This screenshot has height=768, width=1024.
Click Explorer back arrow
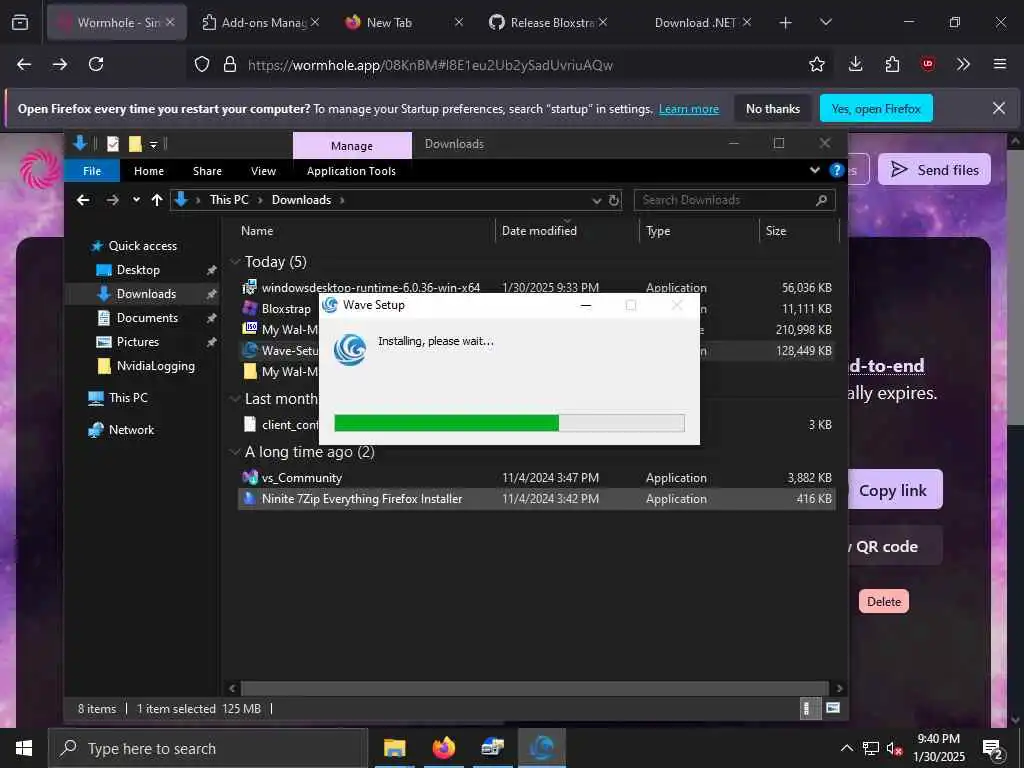83,200
